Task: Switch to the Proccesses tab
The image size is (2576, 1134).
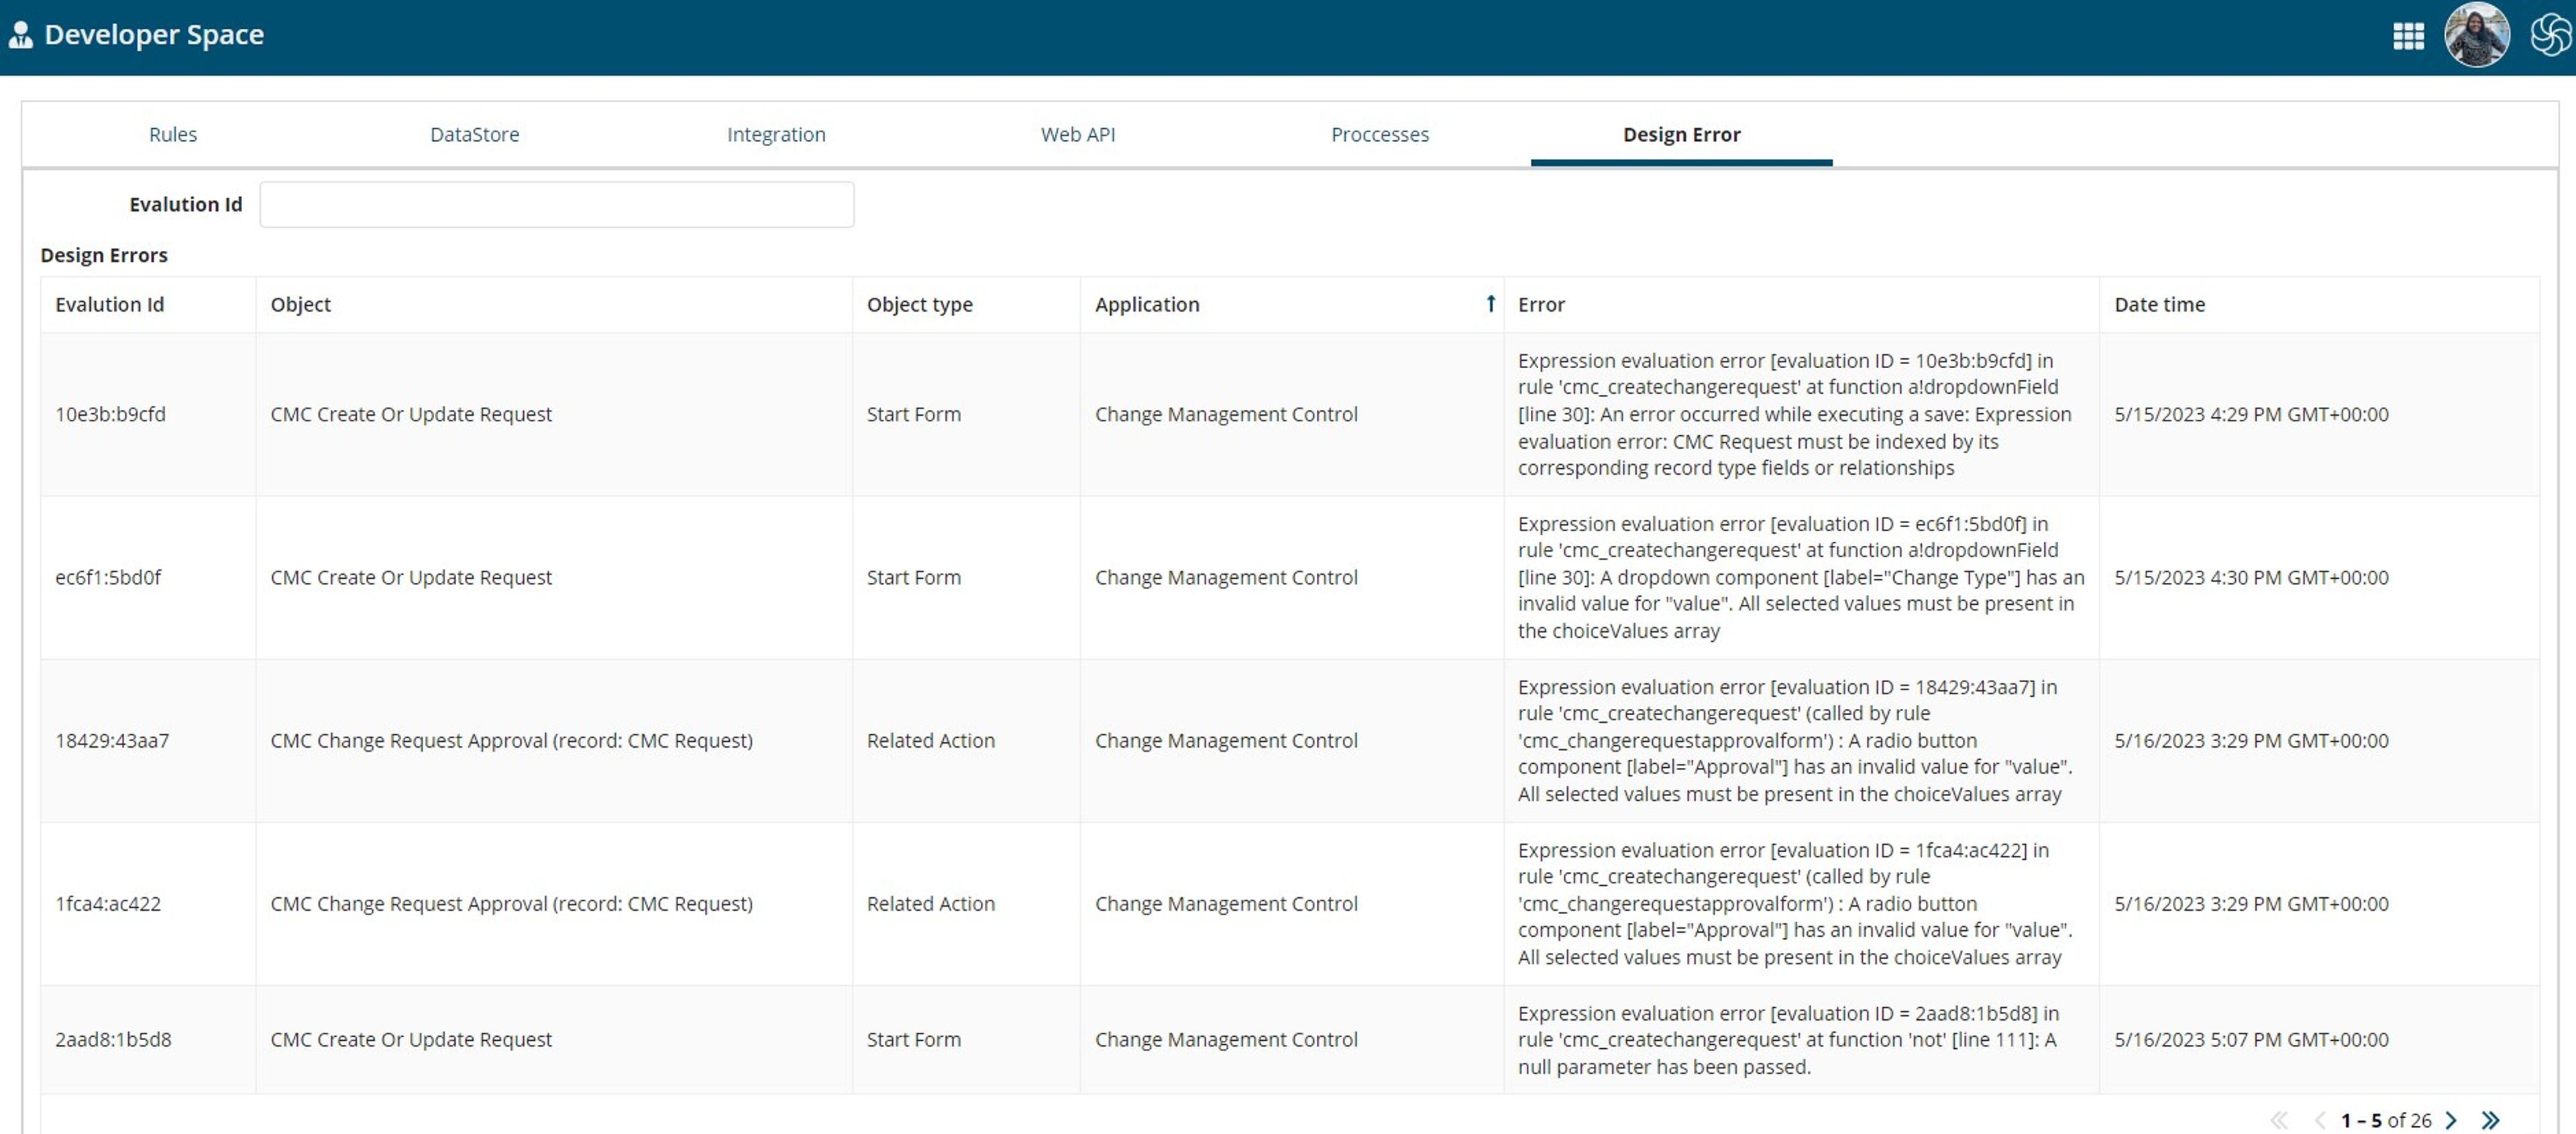Action: coord(1380,134)
